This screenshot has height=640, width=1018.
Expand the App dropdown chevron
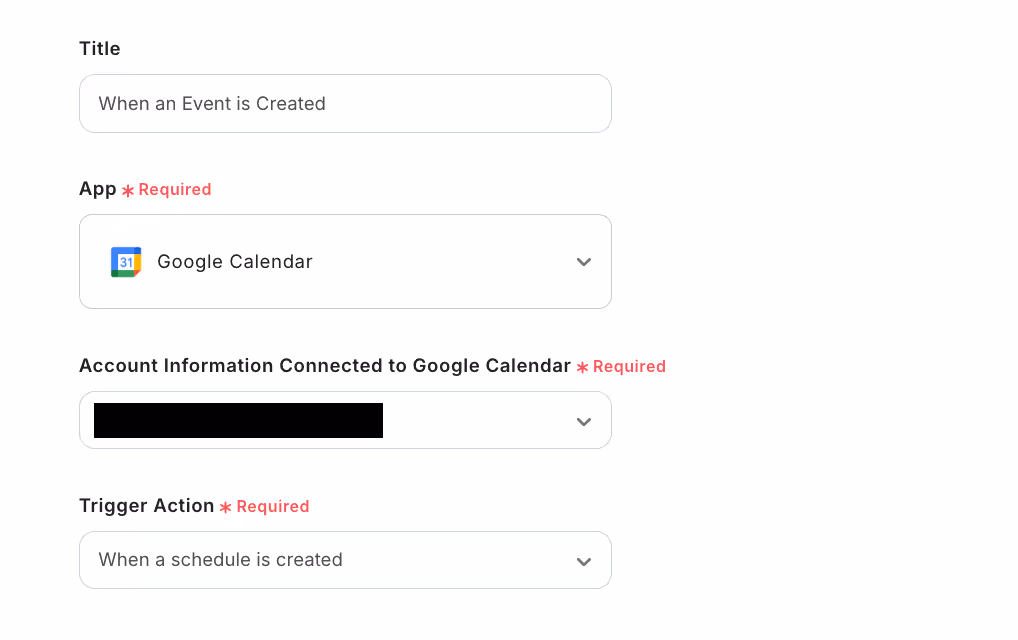tap(584, 262)
